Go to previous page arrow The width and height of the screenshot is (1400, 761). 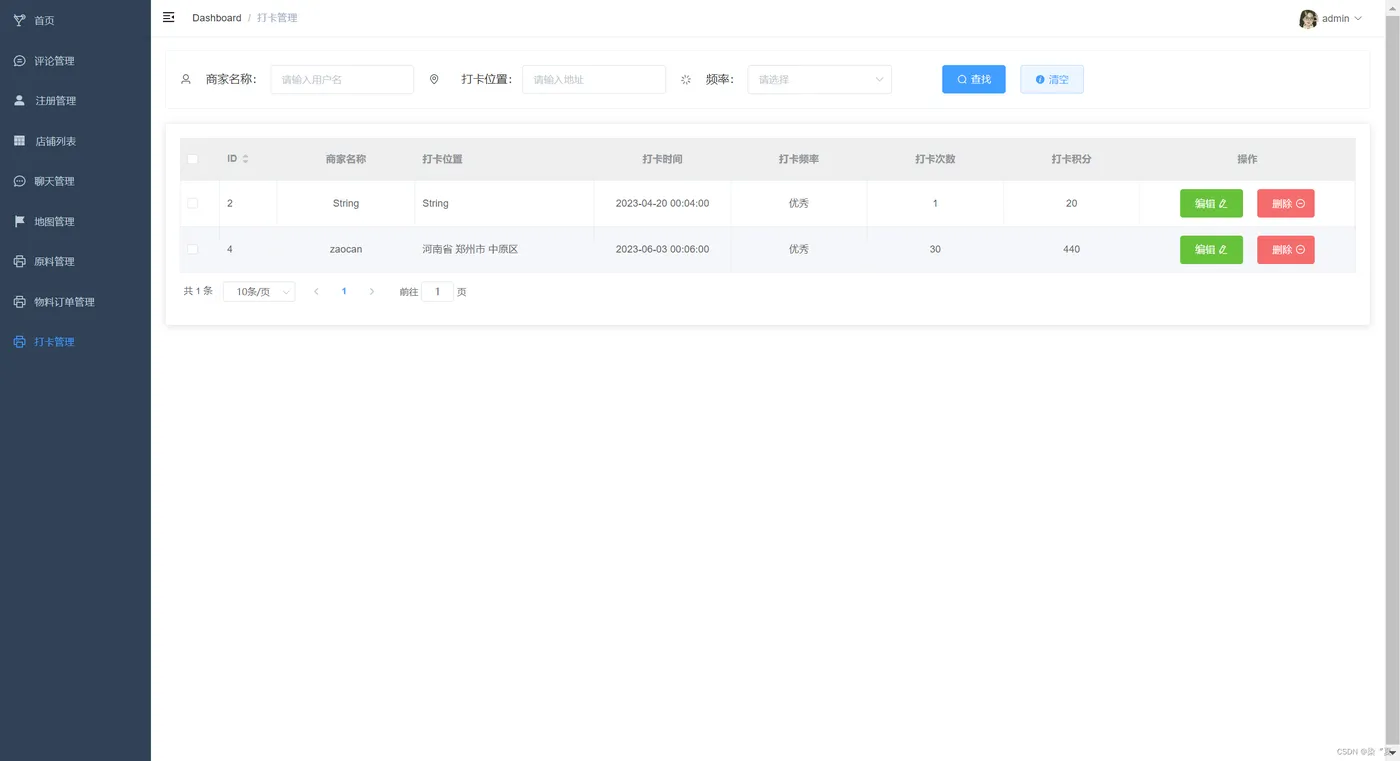point(316,291)
